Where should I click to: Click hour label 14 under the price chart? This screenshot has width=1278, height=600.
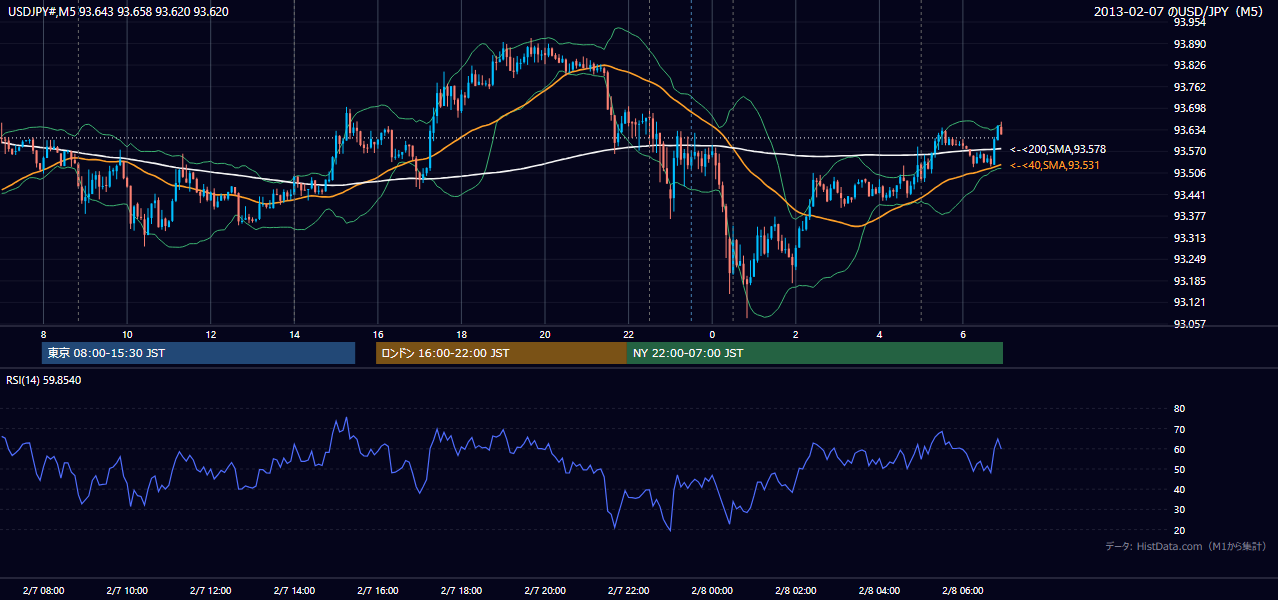pos(294,333)
